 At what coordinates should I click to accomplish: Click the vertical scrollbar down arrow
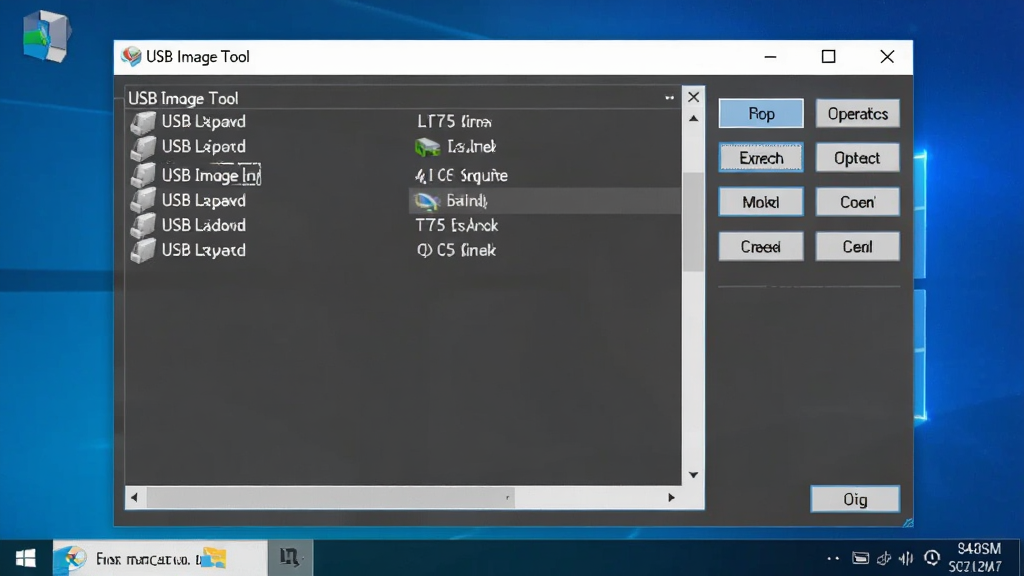[x=694, y=475]
